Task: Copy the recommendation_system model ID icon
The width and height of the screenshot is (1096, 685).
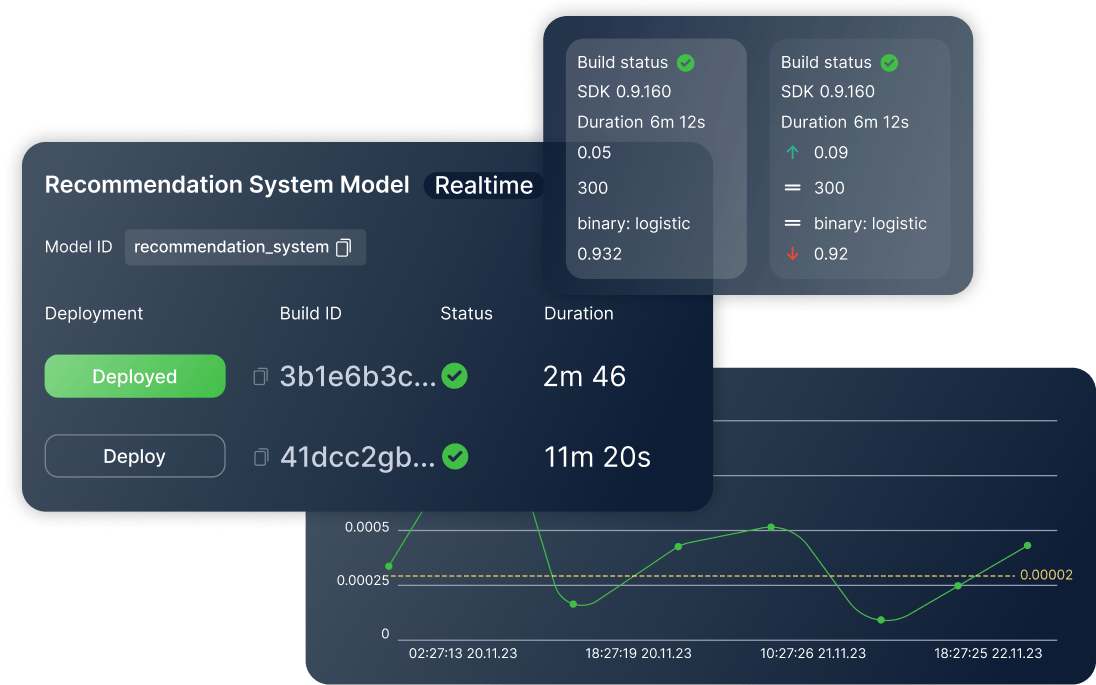Action: point(343,247)
